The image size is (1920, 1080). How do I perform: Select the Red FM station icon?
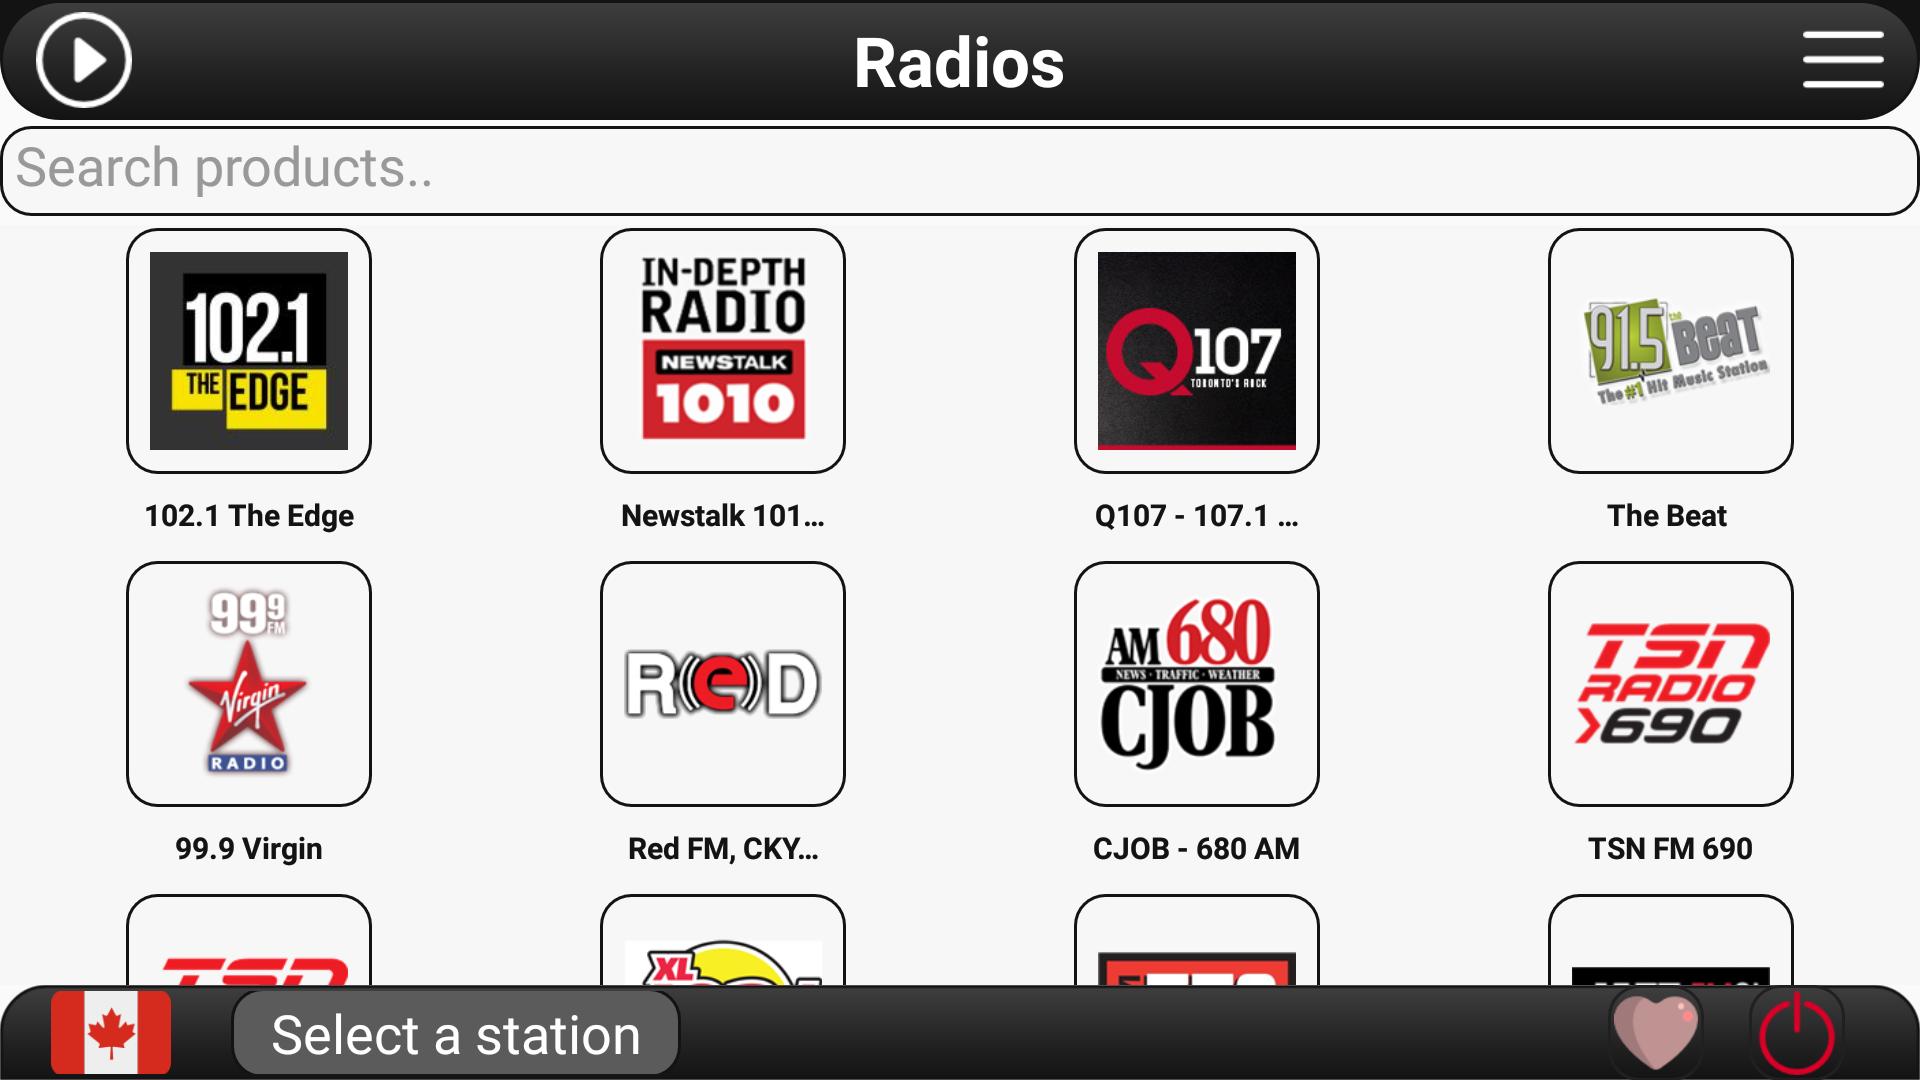pos(724,683)
